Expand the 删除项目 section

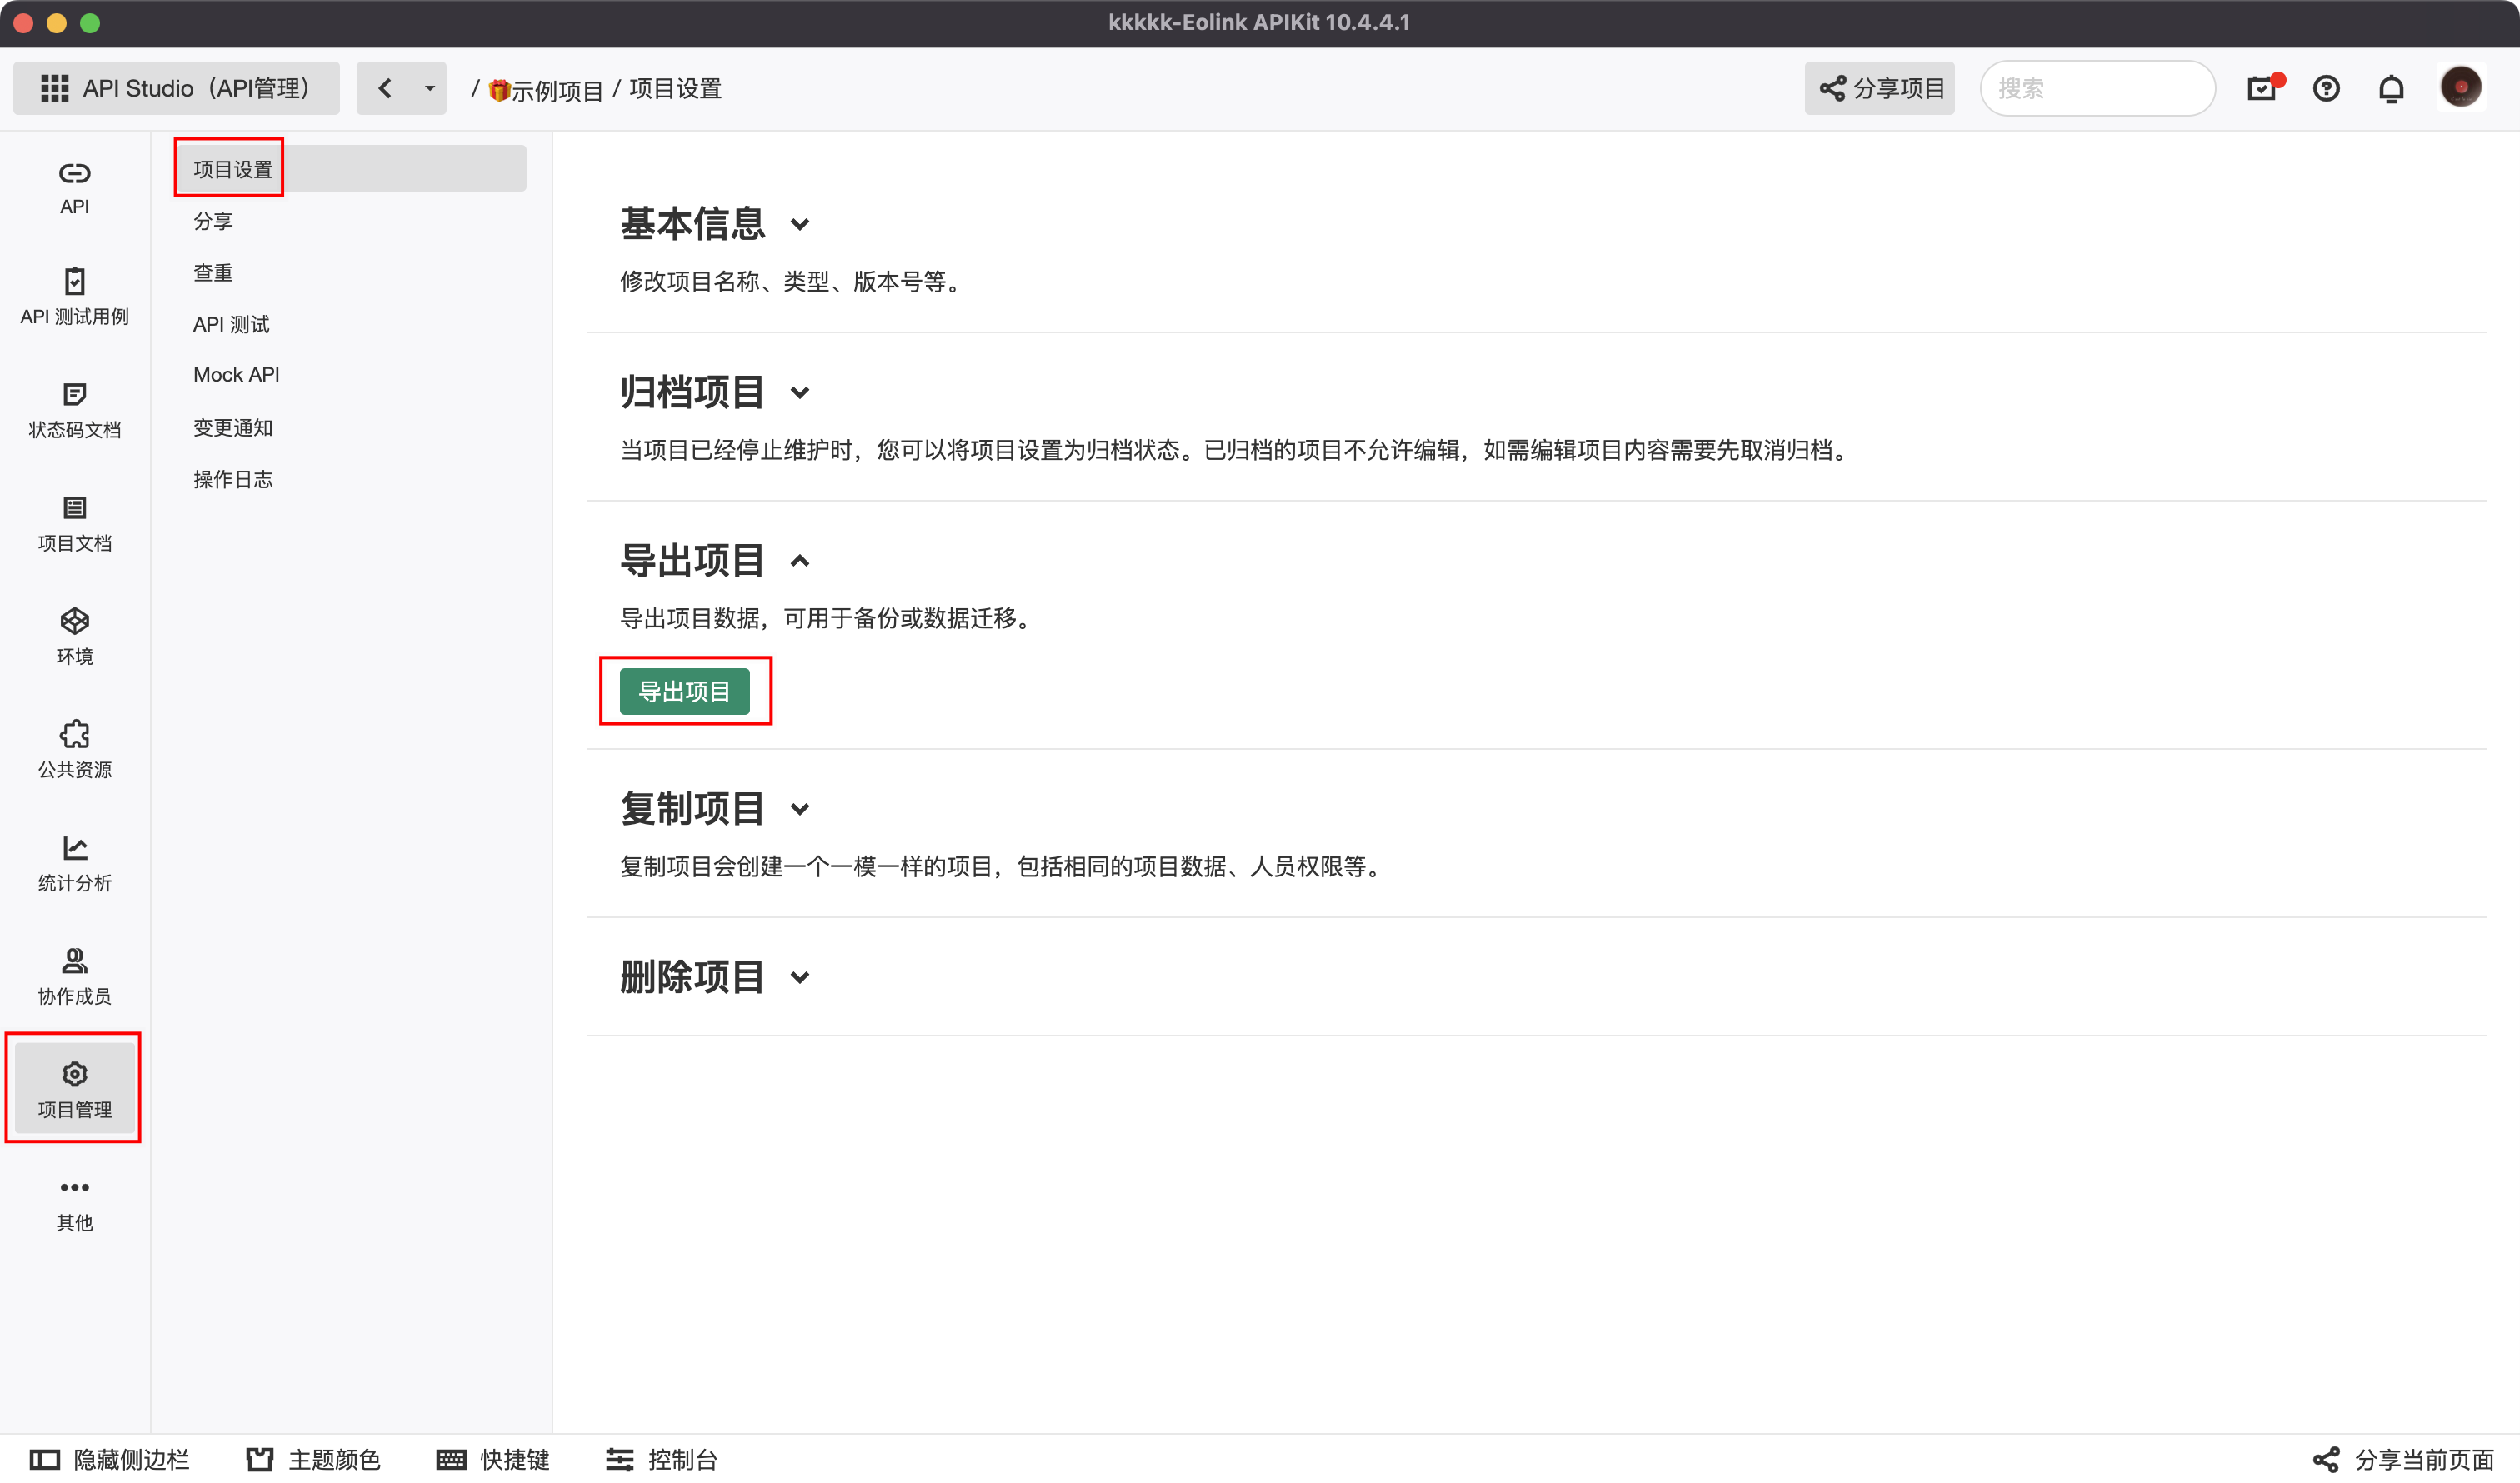(799, 978)
